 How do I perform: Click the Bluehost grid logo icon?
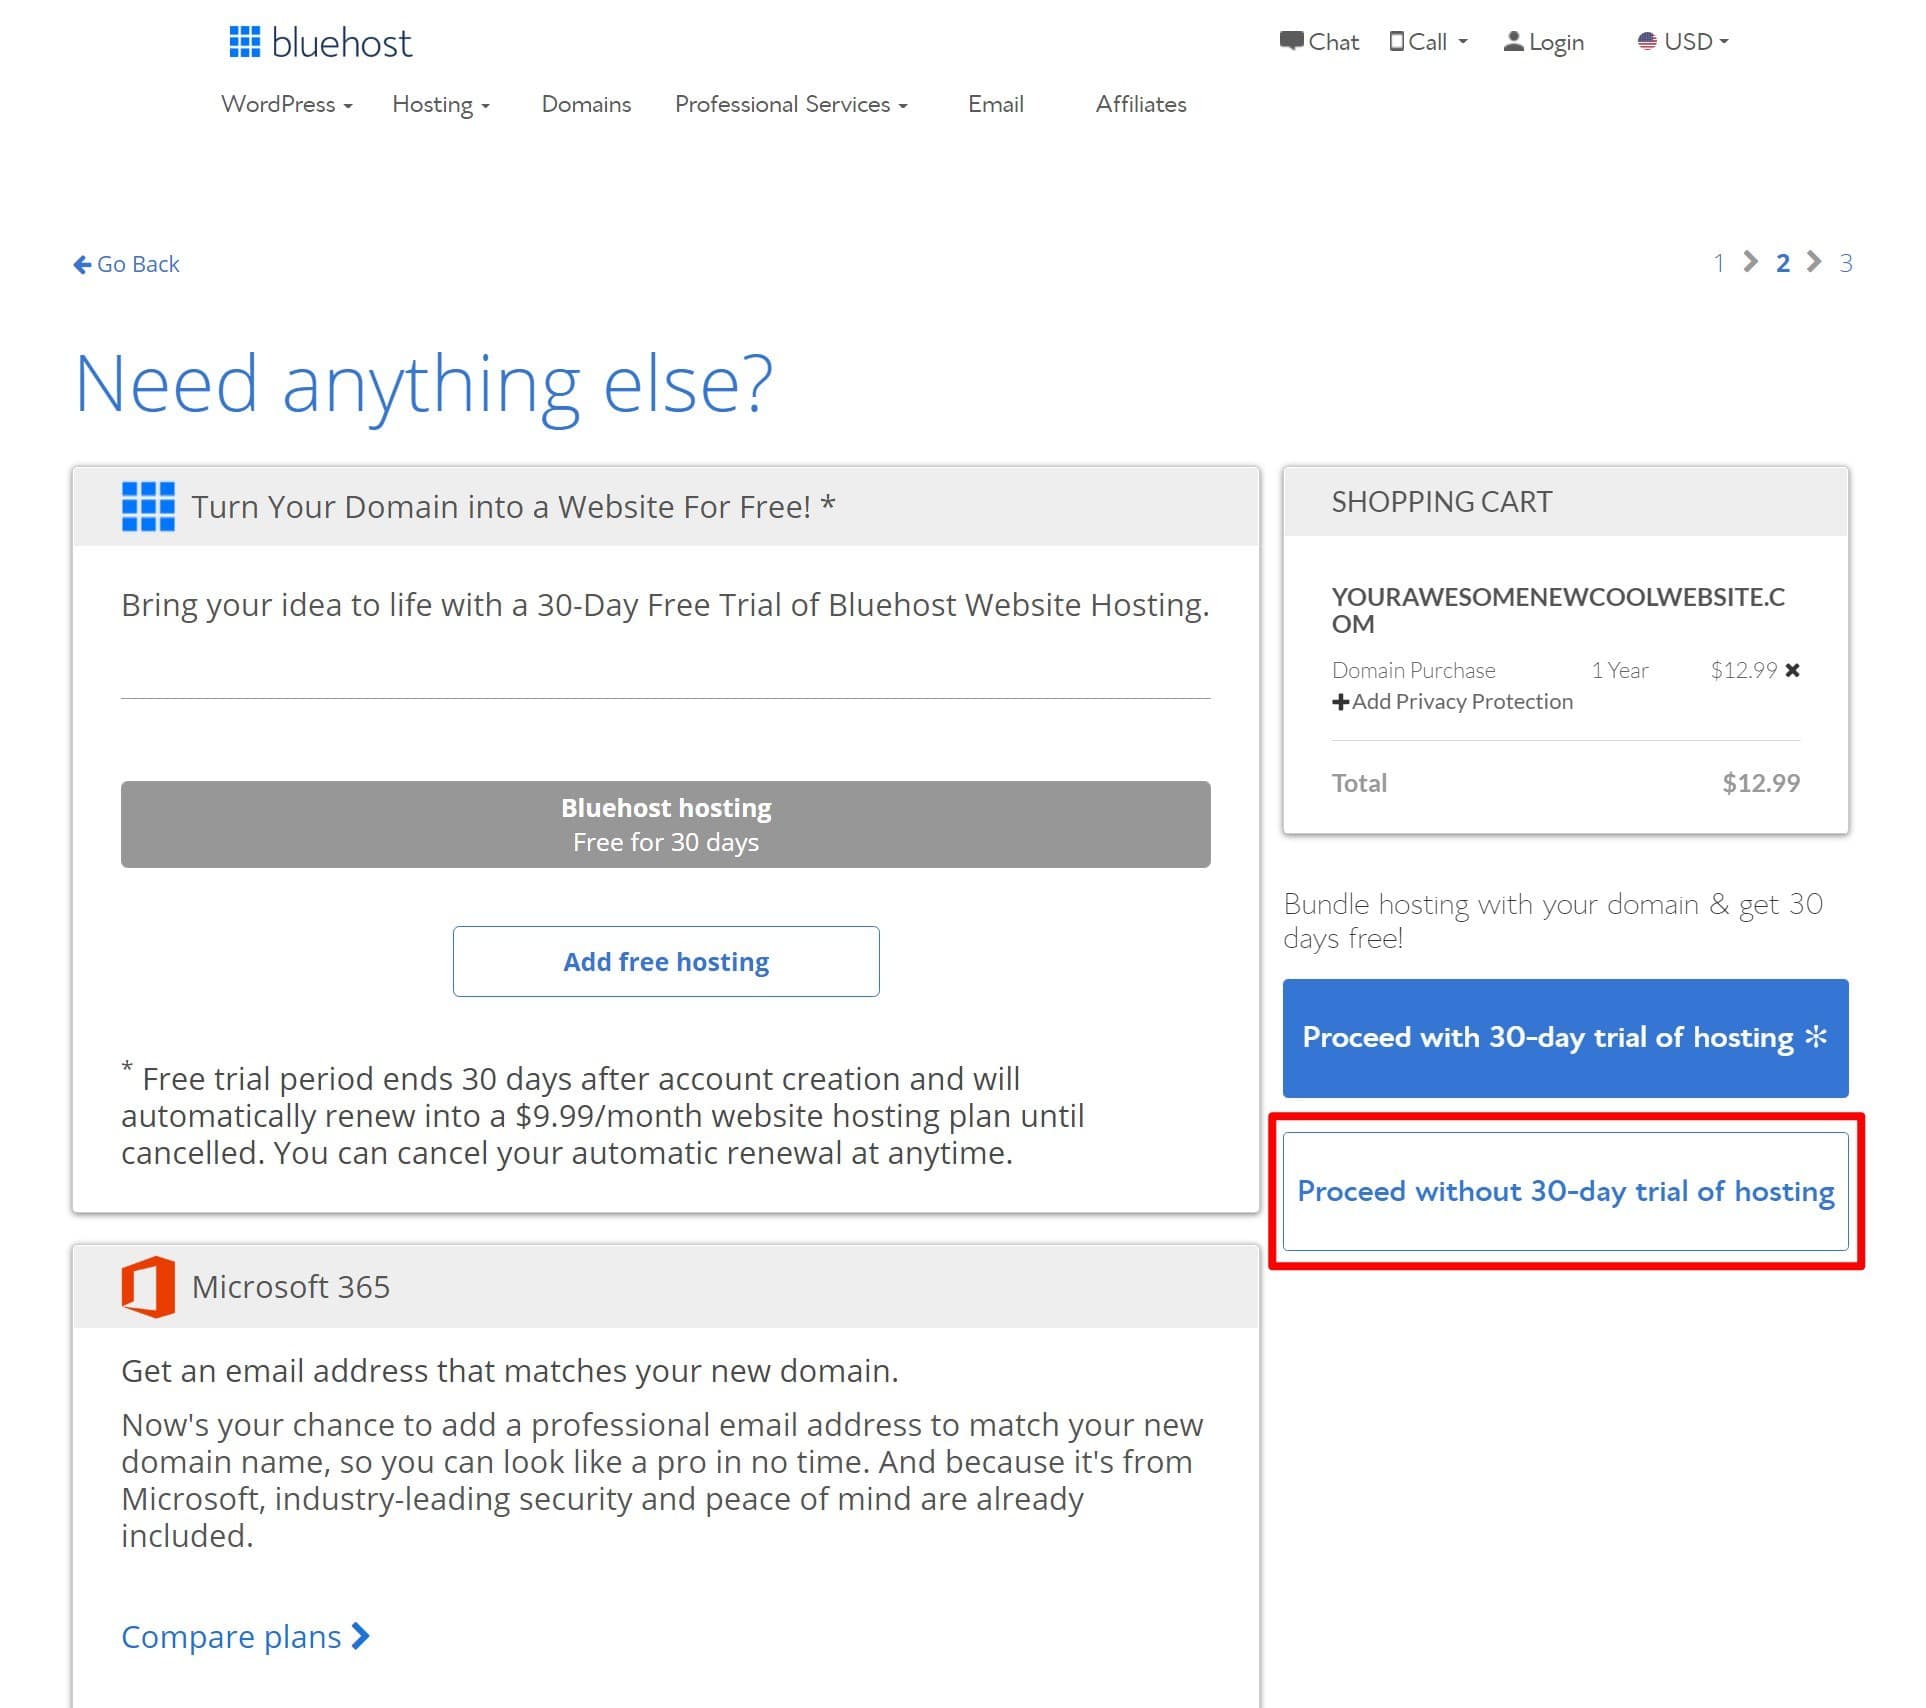tap(244, 42)
